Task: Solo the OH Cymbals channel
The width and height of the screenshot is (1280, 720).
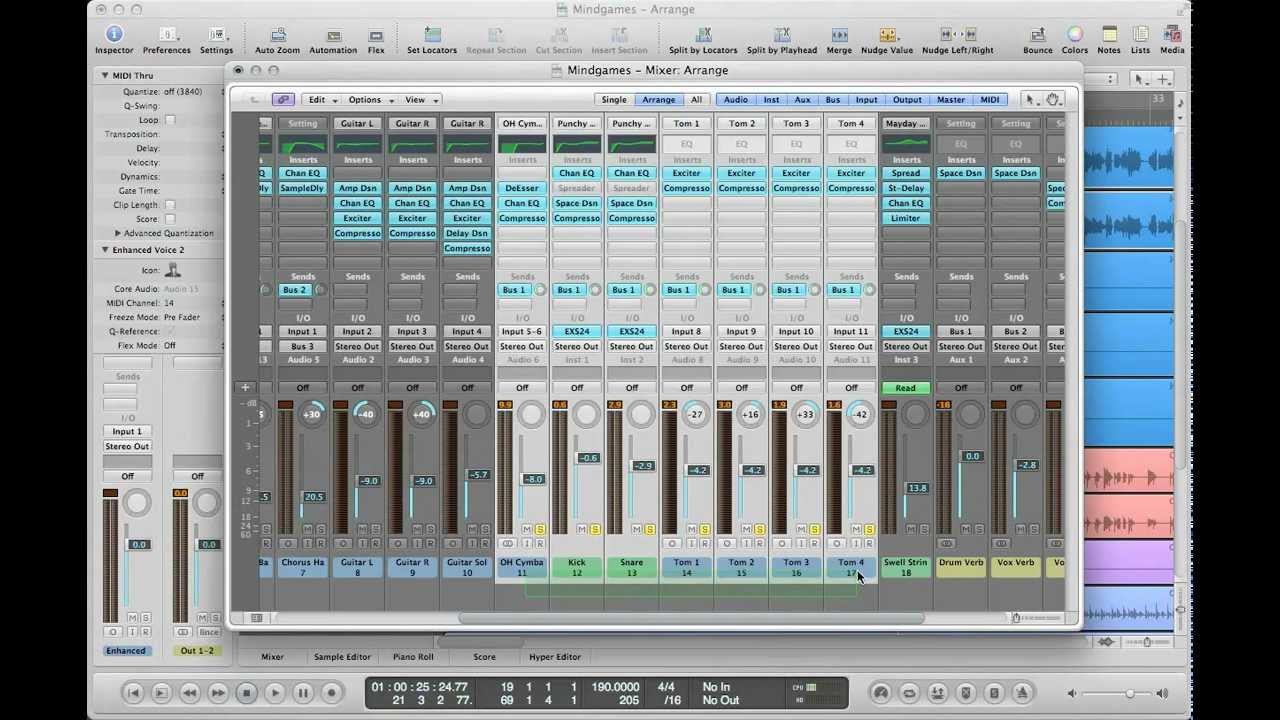Action: 540,529
